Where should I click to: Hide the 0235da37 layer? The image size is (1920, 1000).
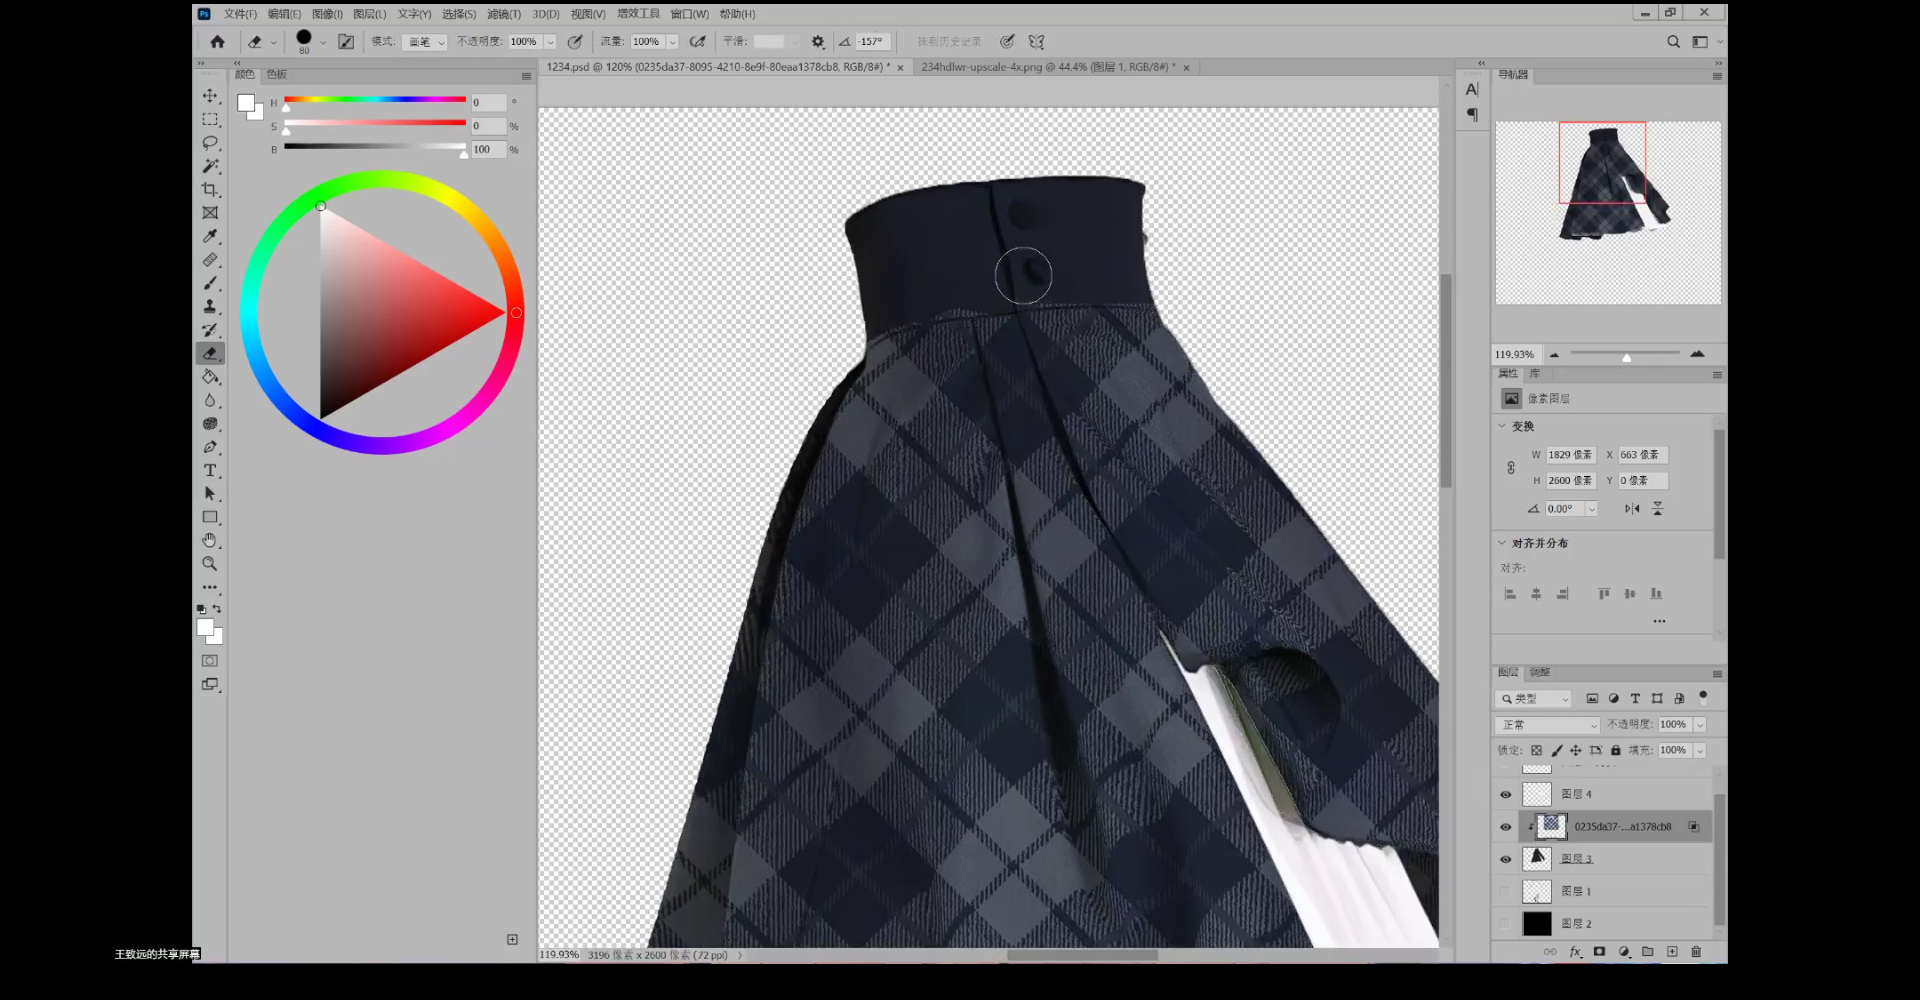(1505, 827)
